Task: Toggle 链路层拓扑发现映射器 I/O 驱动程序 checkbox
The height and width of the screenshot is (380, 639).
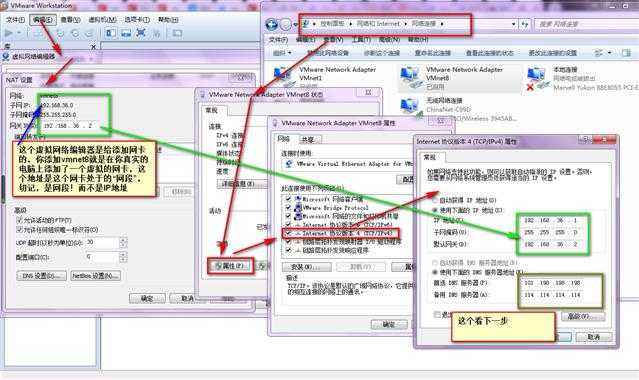Action: [289, 242]
